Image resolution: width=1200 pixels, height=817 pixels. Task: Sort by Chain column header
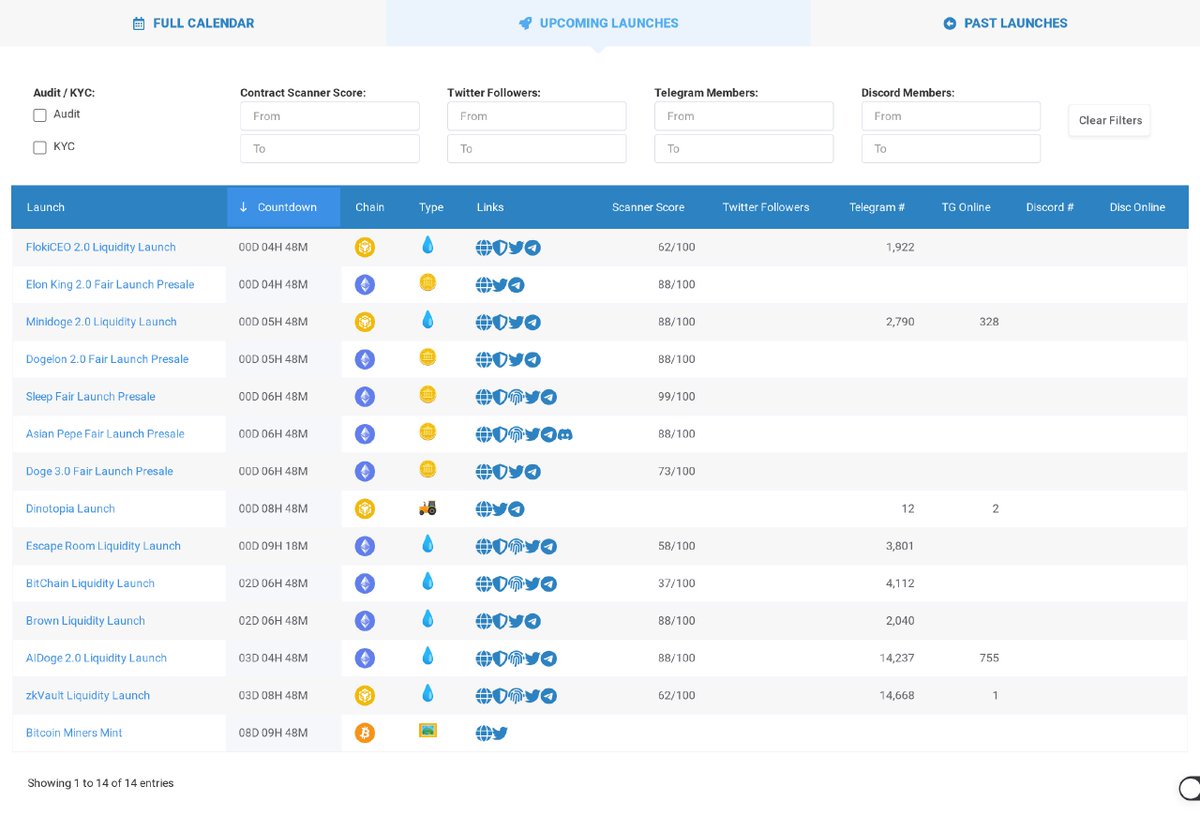click(x=370, y=207)
